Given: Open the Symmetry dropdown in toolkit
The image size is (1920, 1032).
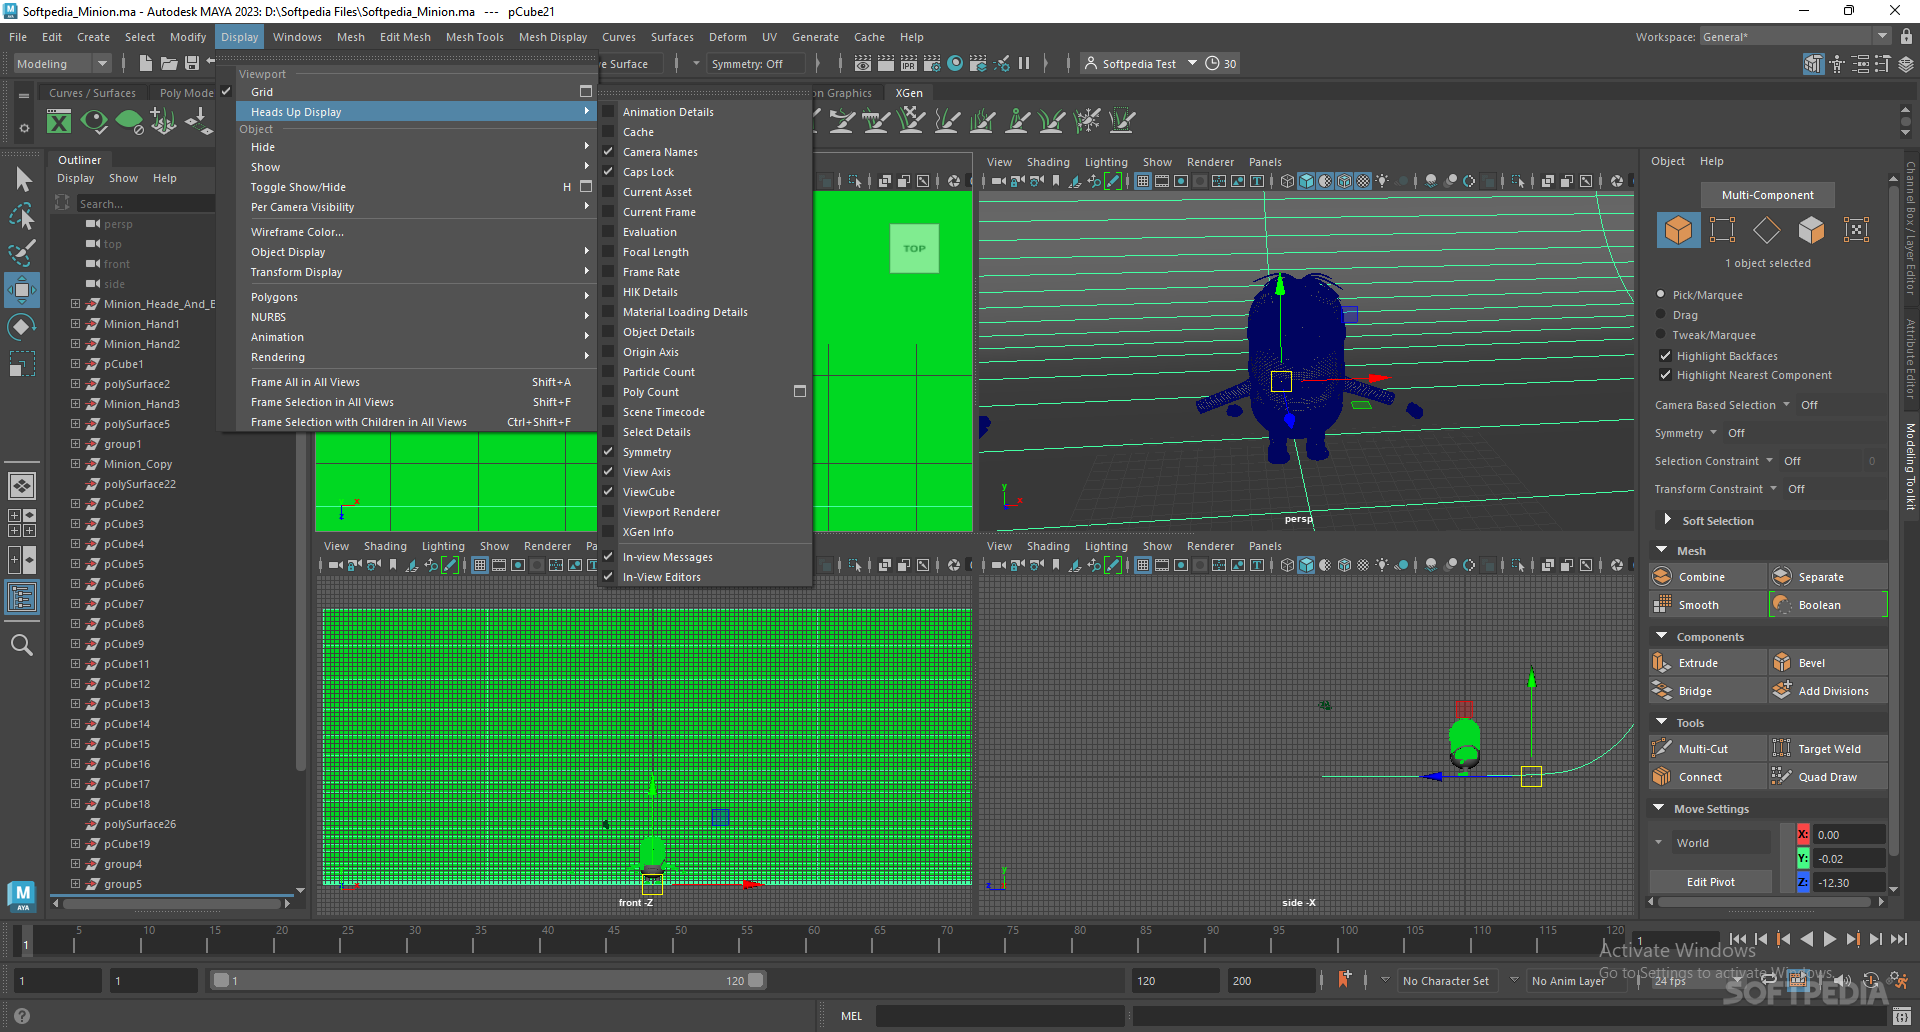Looking at the screenshot, I should click(x=1713, y=433).
